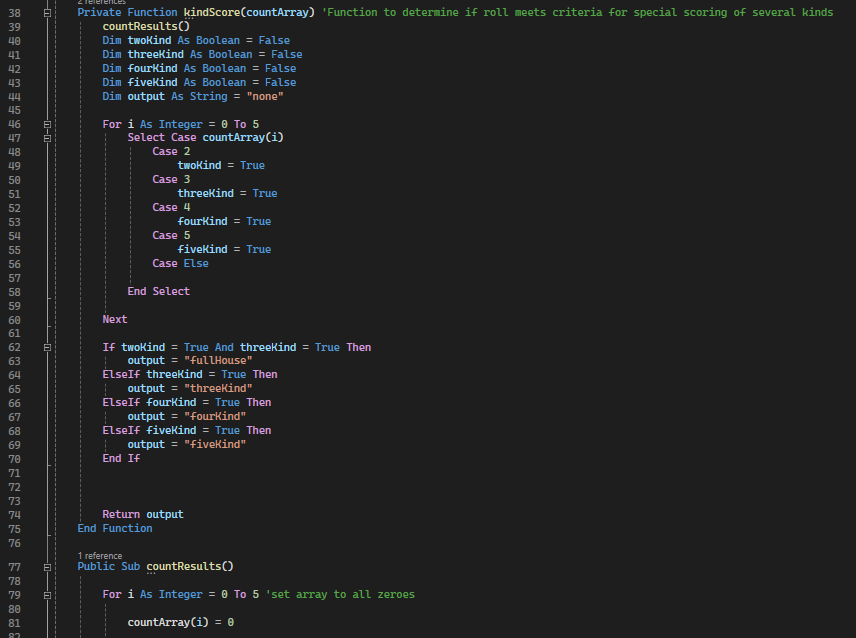Click fiveKind in the Dim statement line 43
856x638 pixels.
152,82
